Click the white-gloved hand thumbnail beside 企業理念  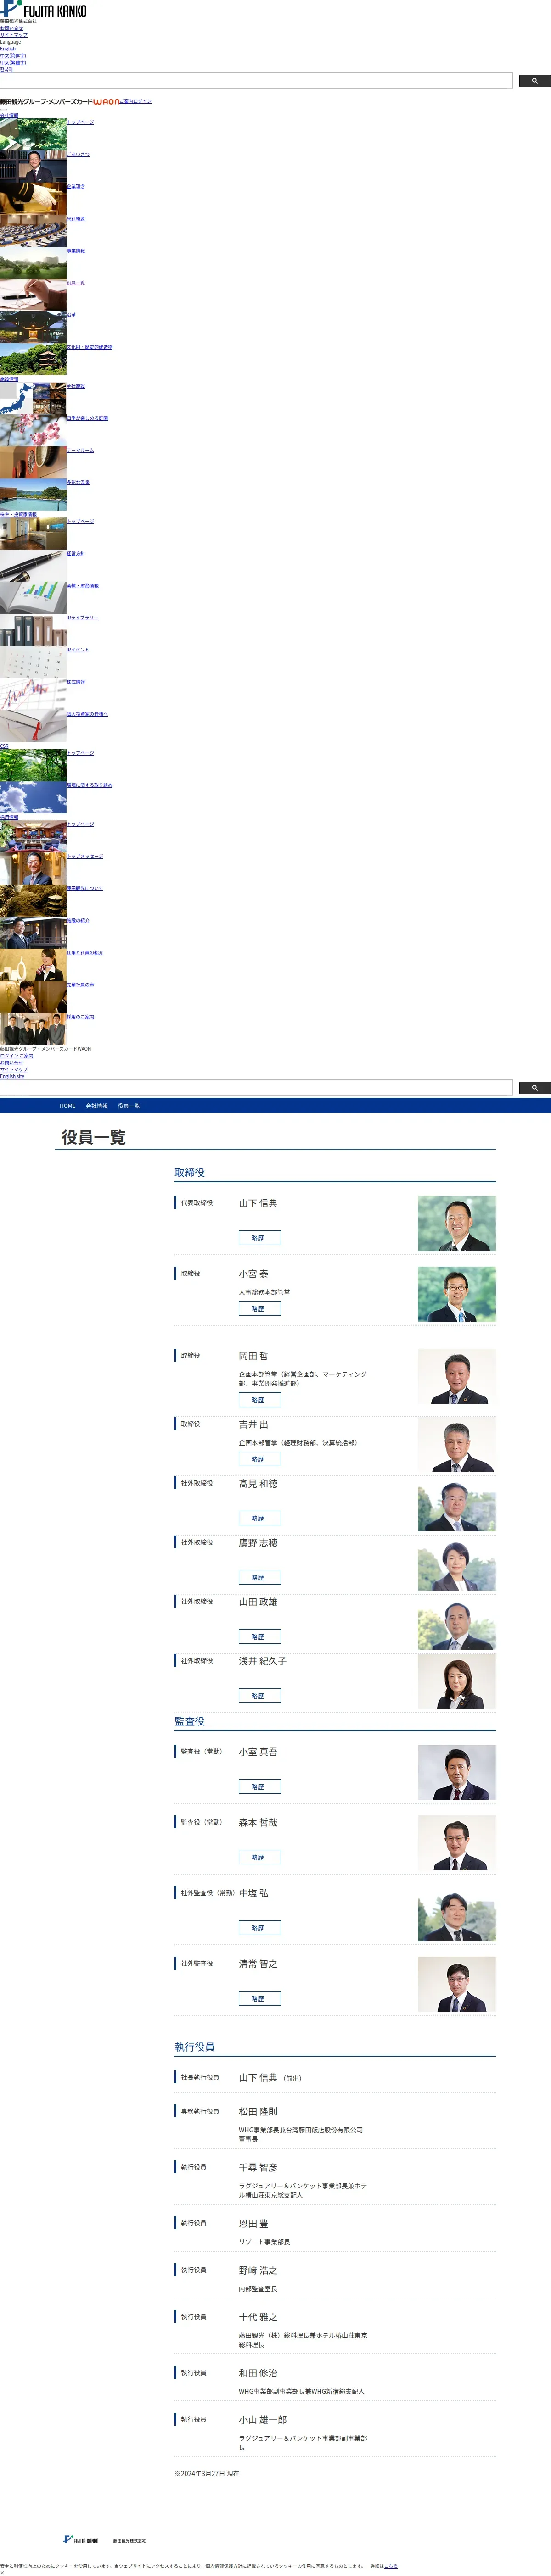click(33, 200)
